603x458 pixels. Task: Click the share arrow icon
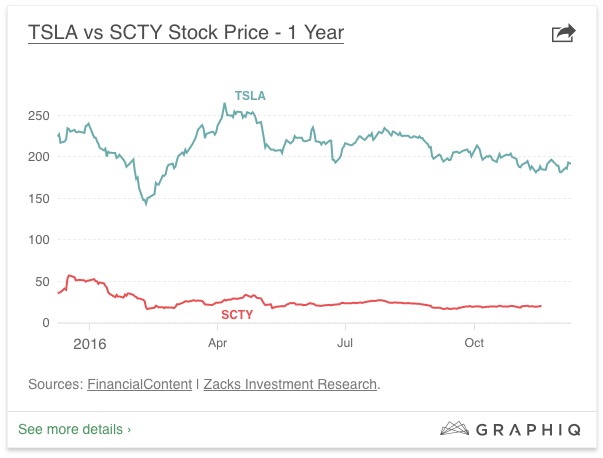tap(564, 34)
